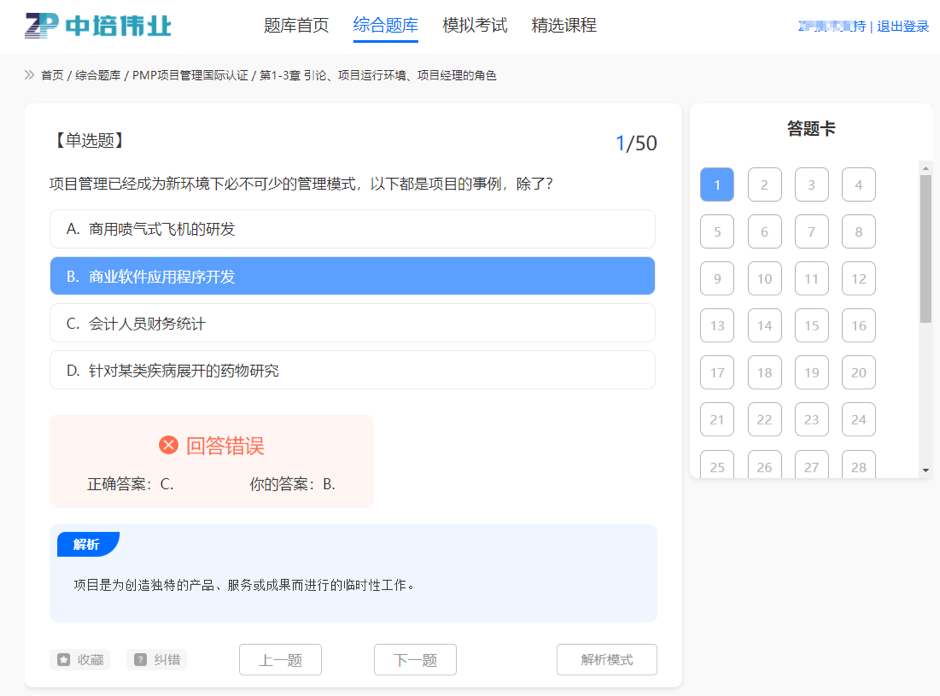
Task: Open the 题库首页 navigation tab
Action: click(x=296, y=26)
